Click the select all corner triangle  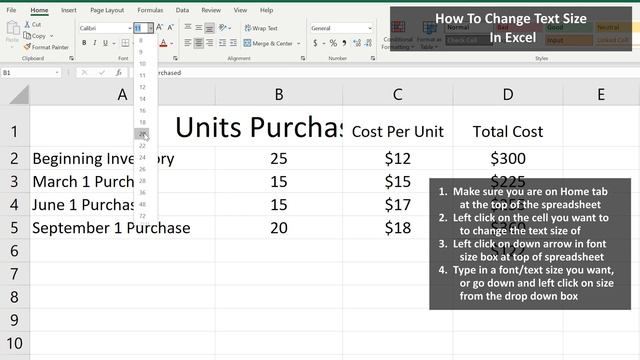(20, 94)
